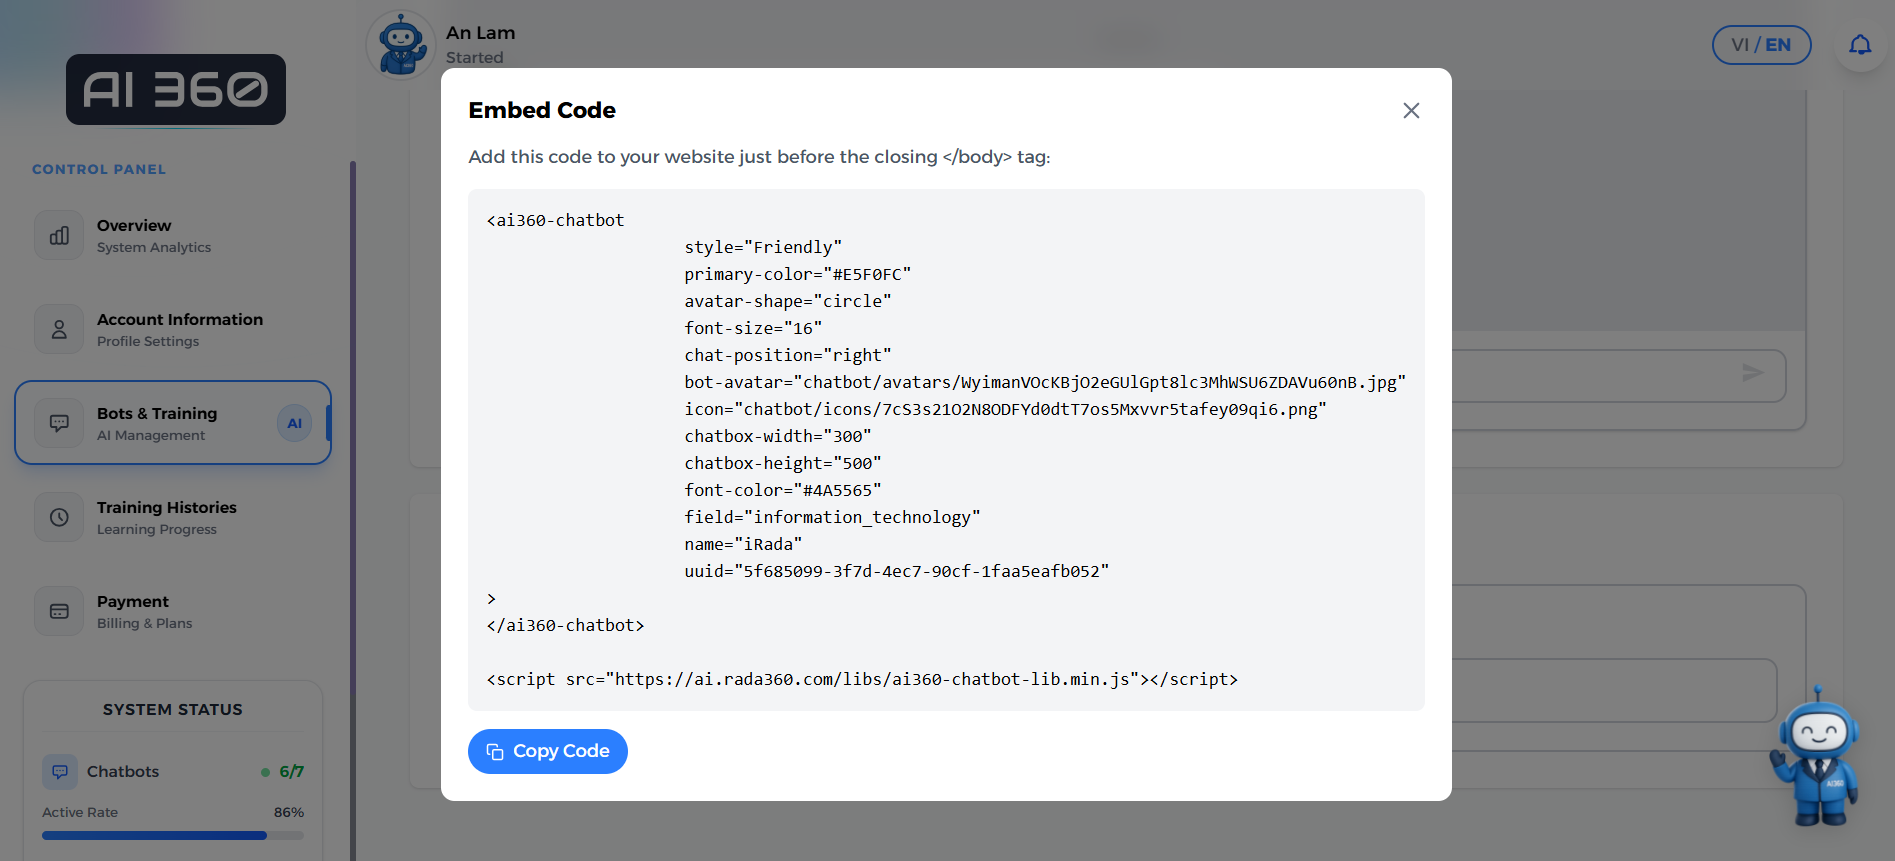This screenshot has width=1895, height=861.
Task: Click the Training Histories clock icon
Action: pos(60,517)
